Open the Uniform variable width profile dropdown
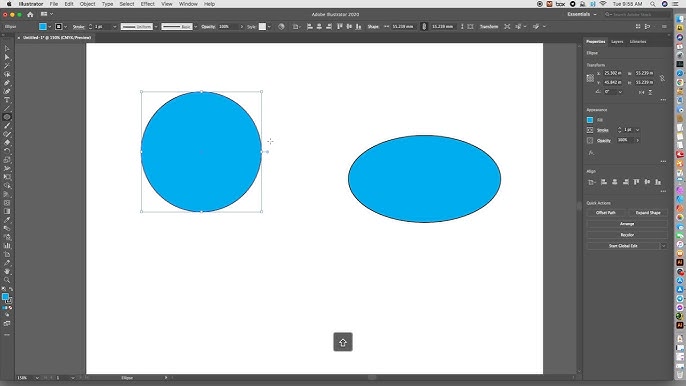Image resolution: width=686 pixels, height=386 pixels. coord(156,27)
